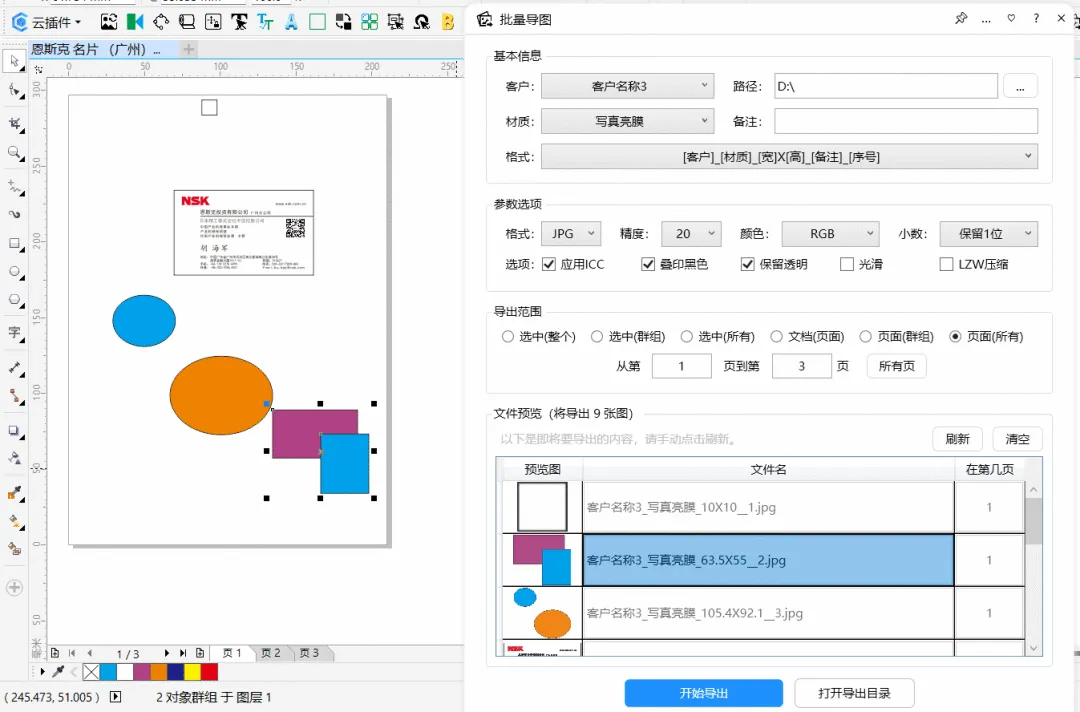
Task: Pin the 批量导图 panel
Action: [x=961, y=19]
